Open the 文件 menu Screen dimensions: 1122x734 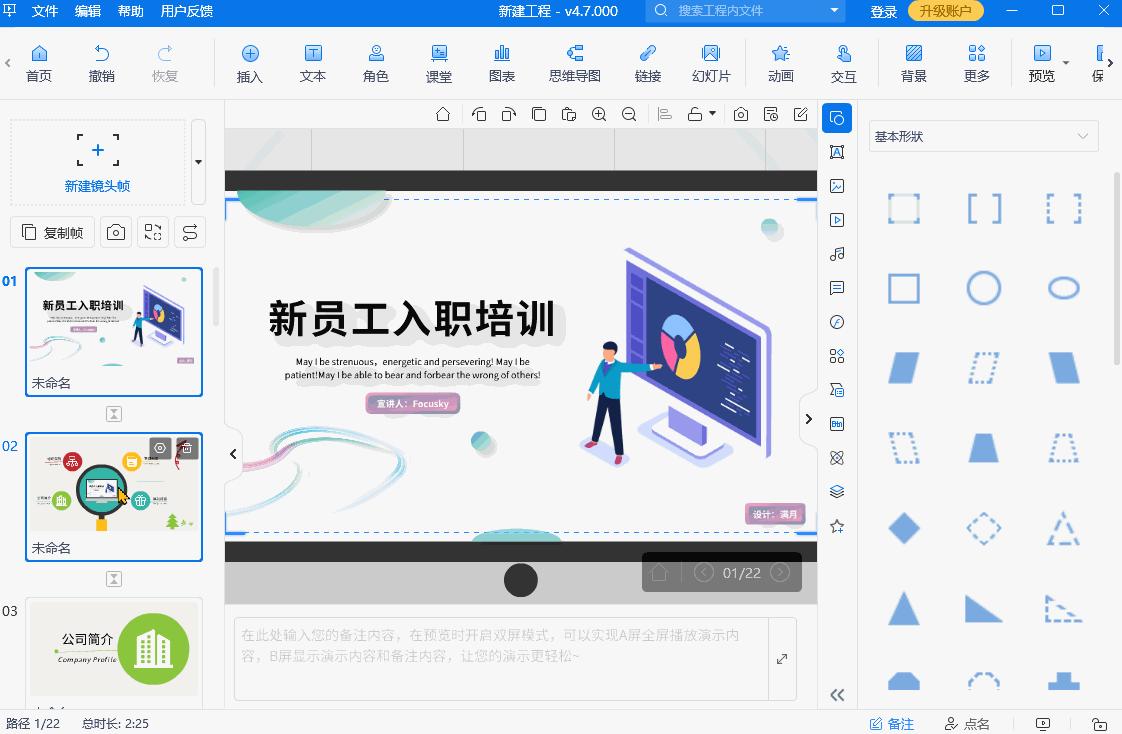[x=45, y=12]
